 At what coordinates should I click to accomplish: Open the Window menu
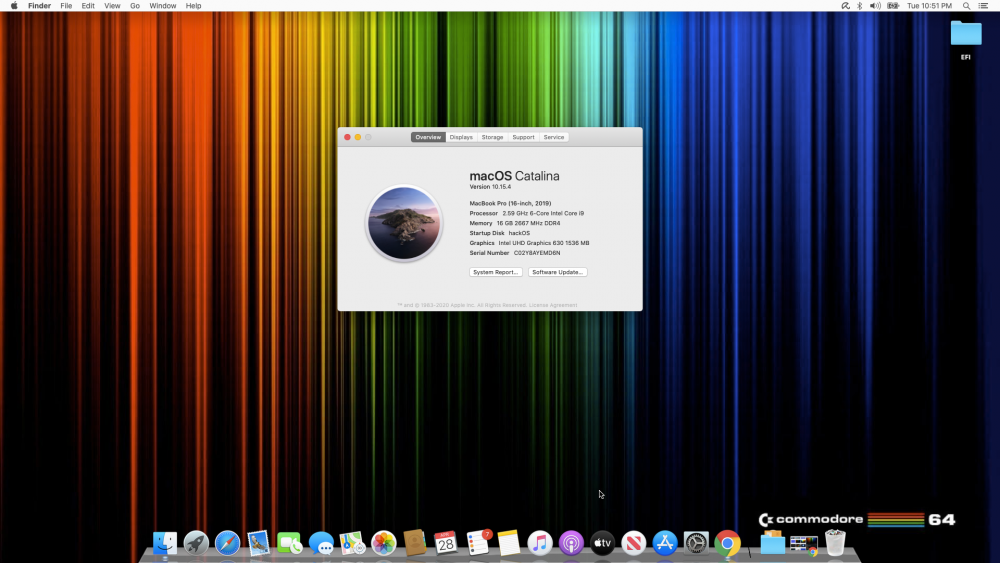(163, 6)
